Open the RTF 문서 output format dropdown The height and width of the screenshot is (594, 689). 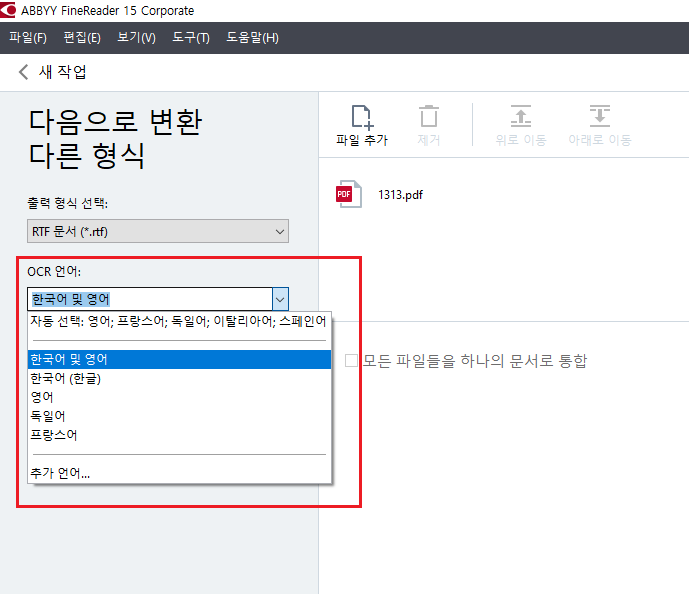pyautogui.click(x=158, y=231)
